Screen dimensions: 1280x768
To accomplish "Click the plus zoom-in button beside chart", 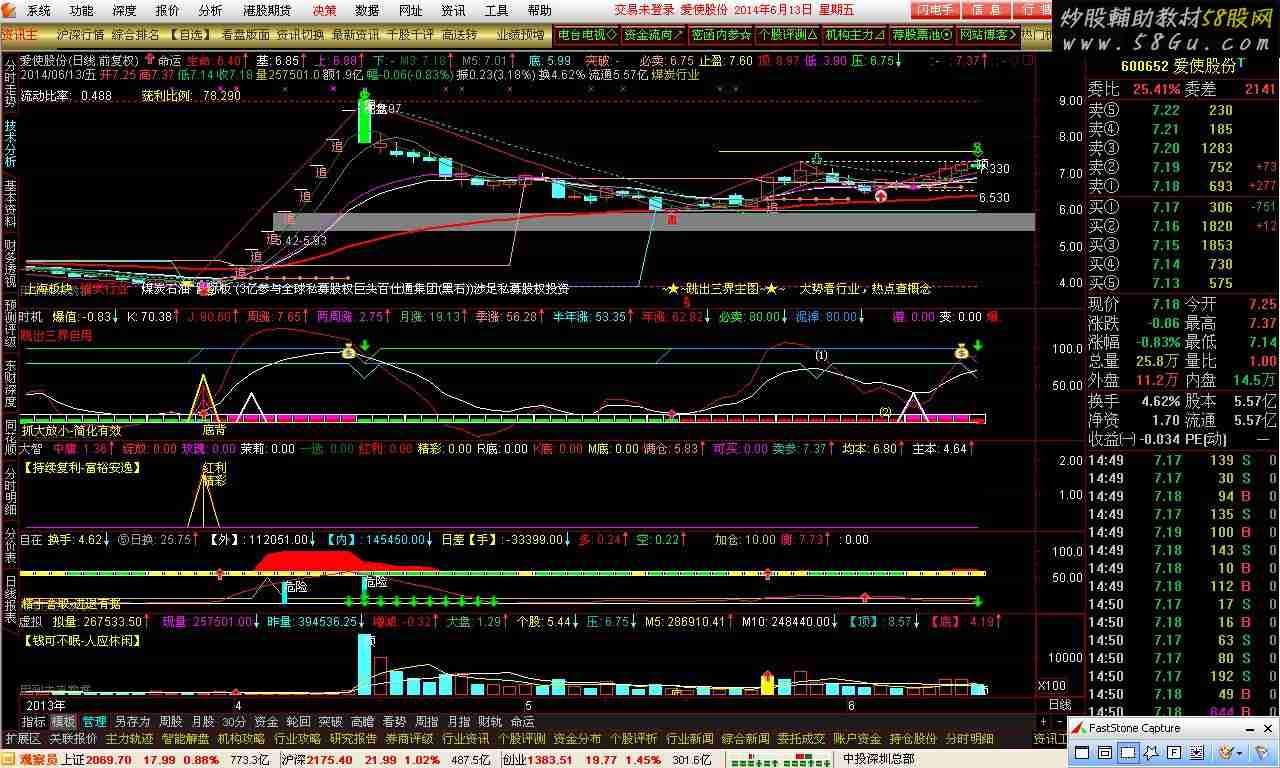I will [1043, 722].
